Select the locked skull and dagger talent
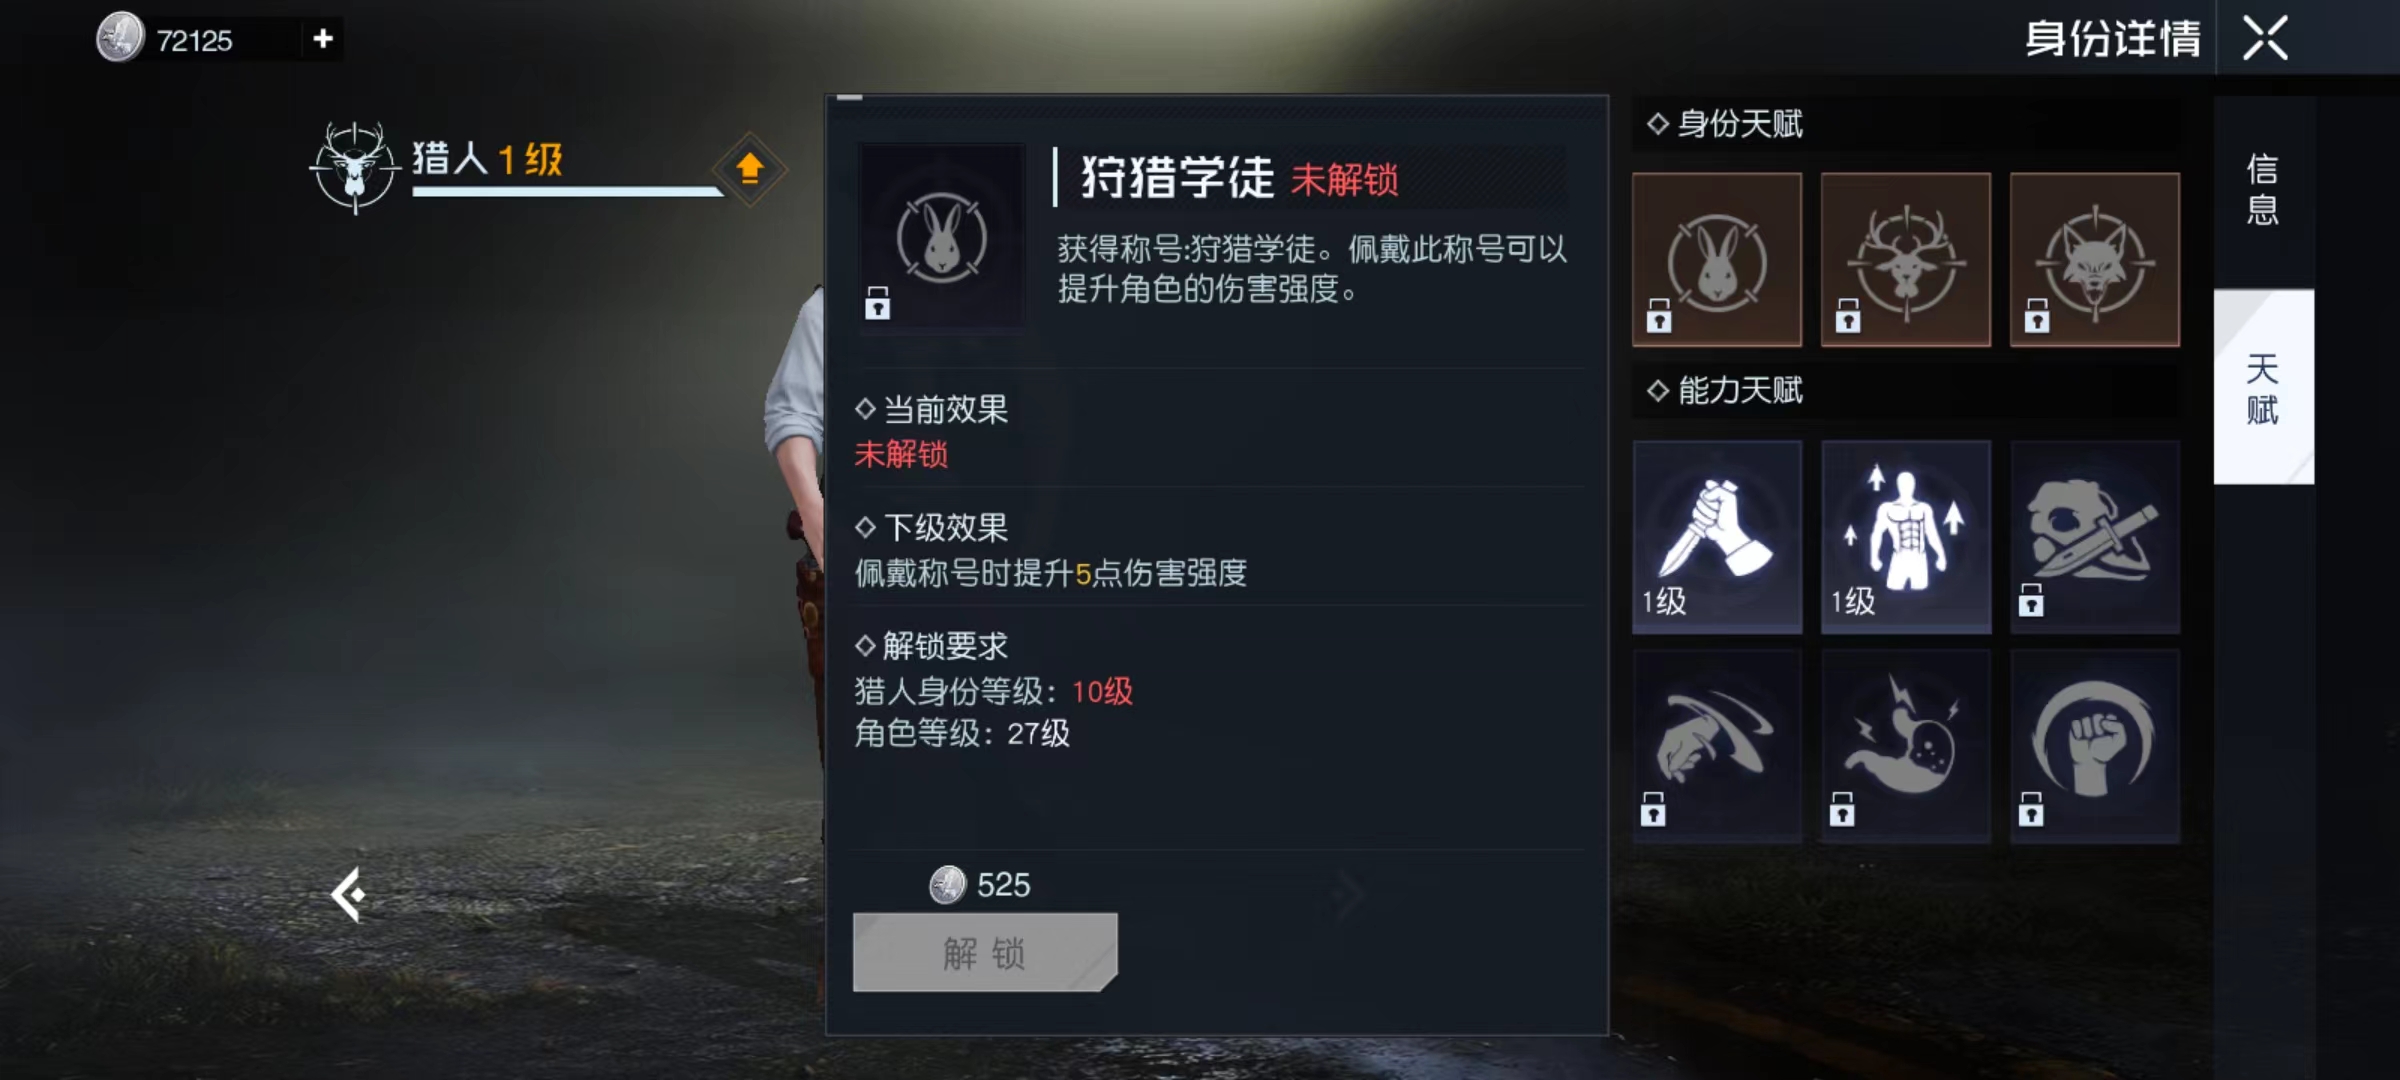The height and width of the screenshot is (1080, 2400). click(x=2095, y=537)
